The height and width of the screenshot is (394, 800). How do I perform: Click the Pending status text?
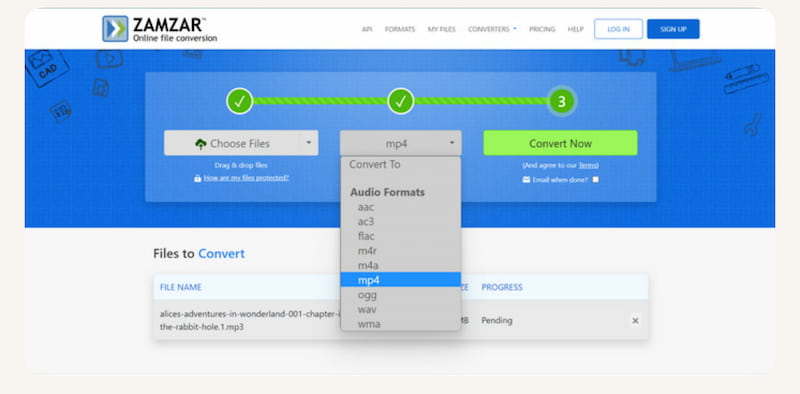[x=496, y=321]
